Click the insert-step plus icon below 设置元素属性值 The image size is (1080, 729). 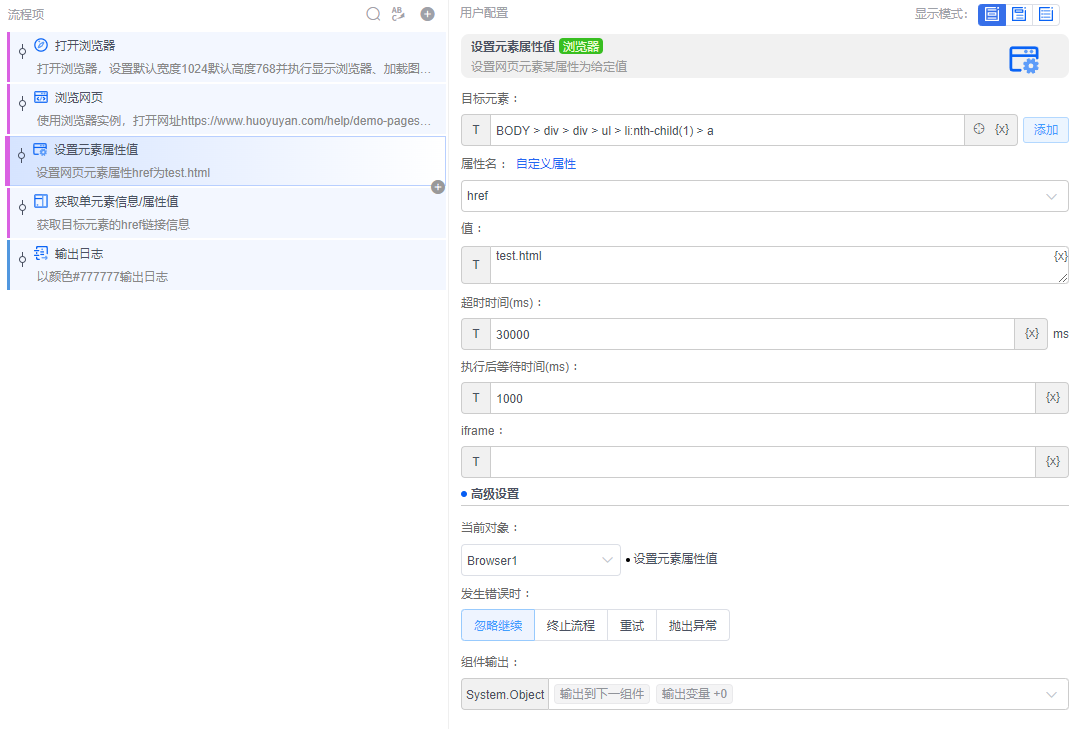[437, 187]
